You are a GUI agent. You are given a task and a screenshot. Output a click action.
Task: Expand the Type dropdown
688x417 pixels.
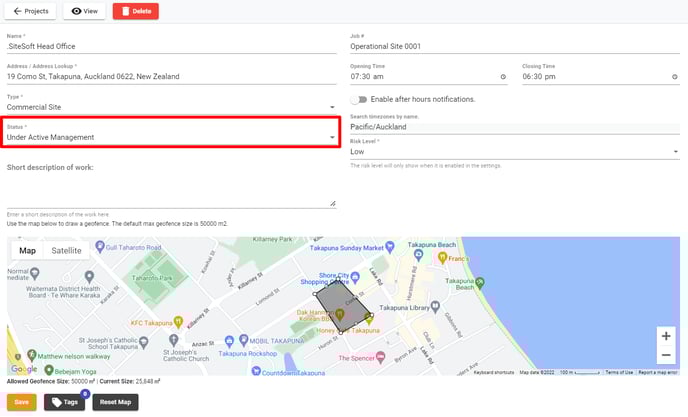tap(332, 106)
